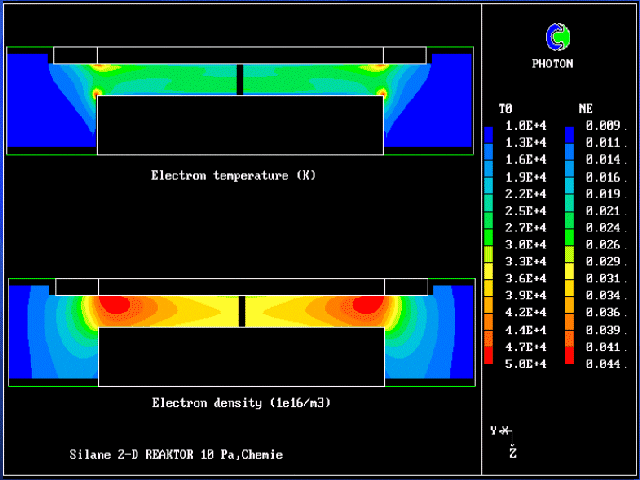Click the black electrode block in temperature plot
This screenshot has width=640, height=480.
click(240, 125)
